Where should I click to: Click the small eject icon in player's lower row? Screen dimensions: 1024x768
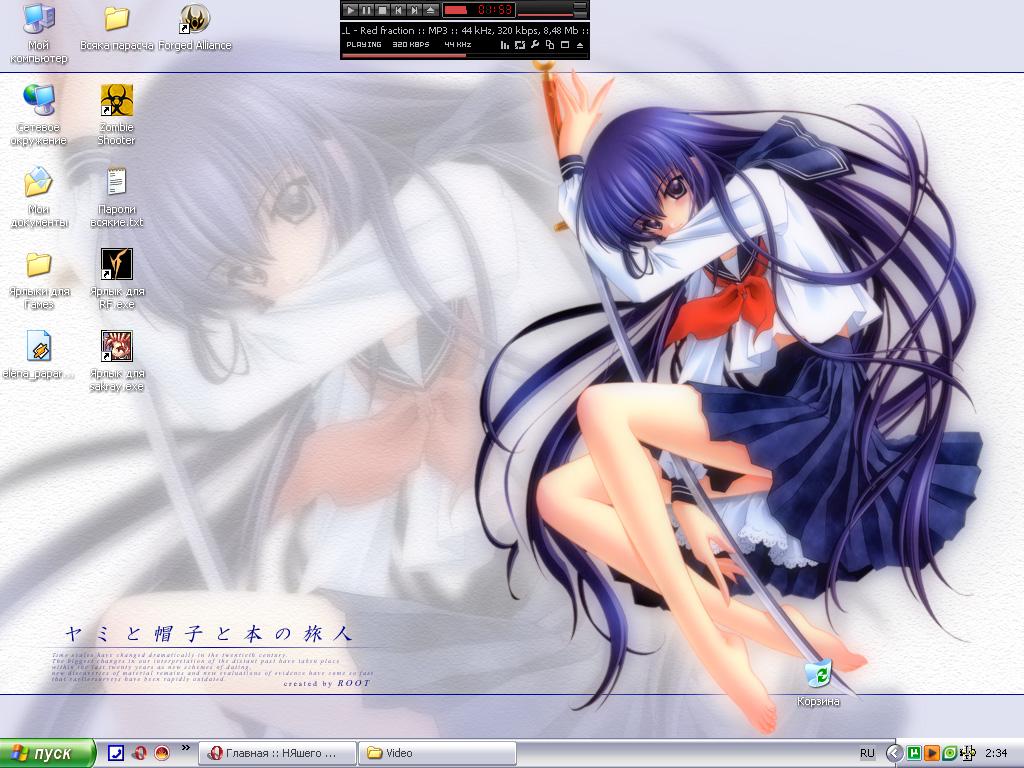click(580, 45)
